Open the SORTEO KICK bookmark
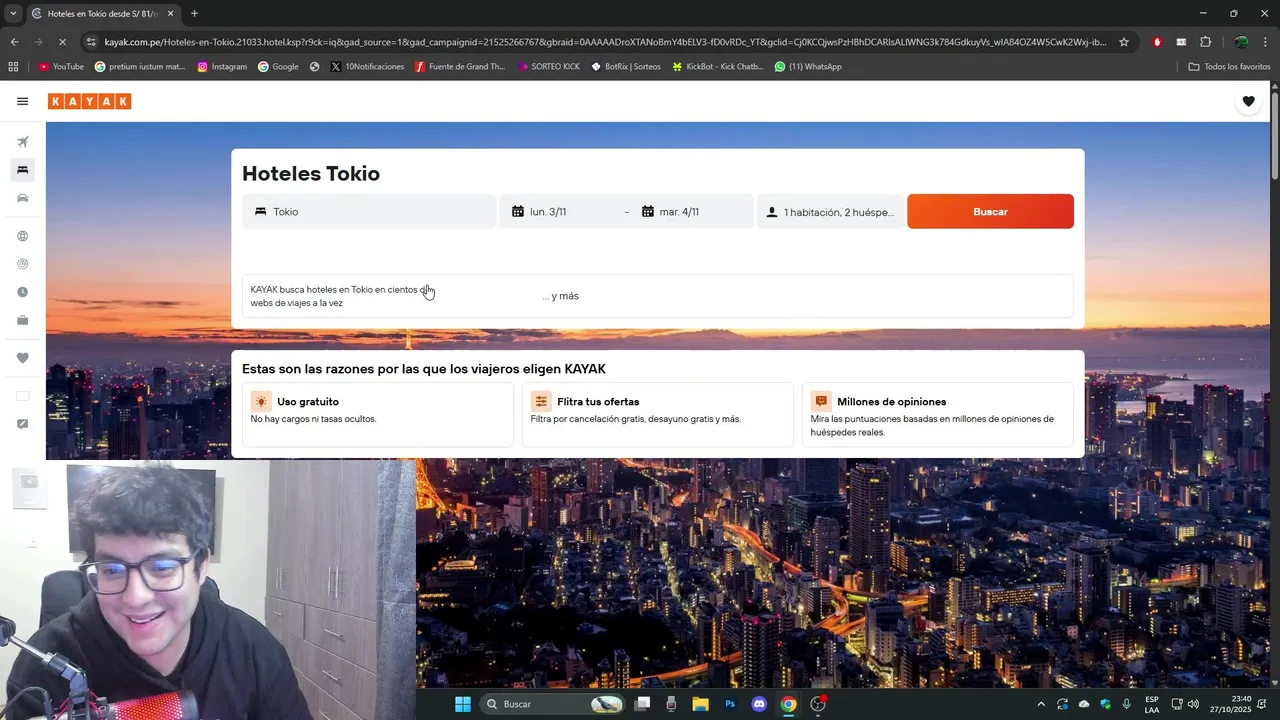 [x=549, y=66]
